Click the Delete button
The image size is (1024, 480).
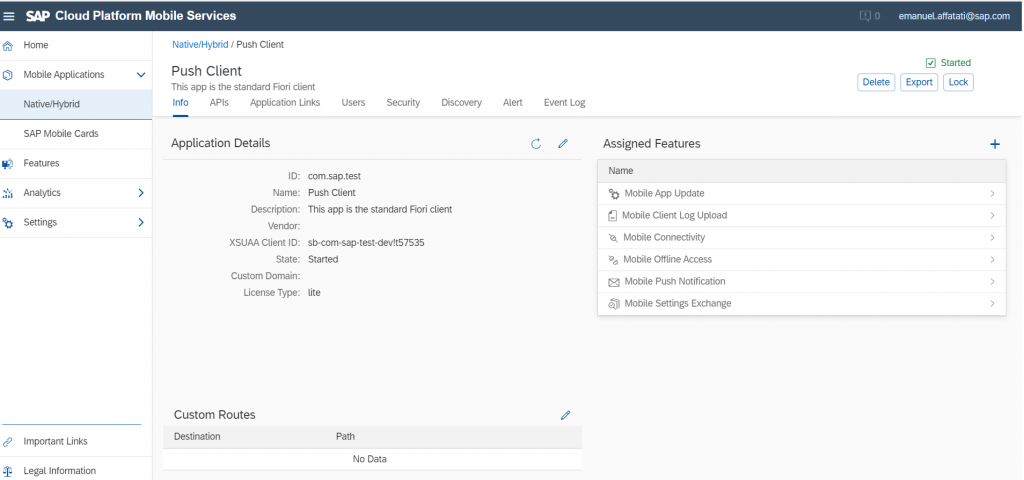pos(876,82)
